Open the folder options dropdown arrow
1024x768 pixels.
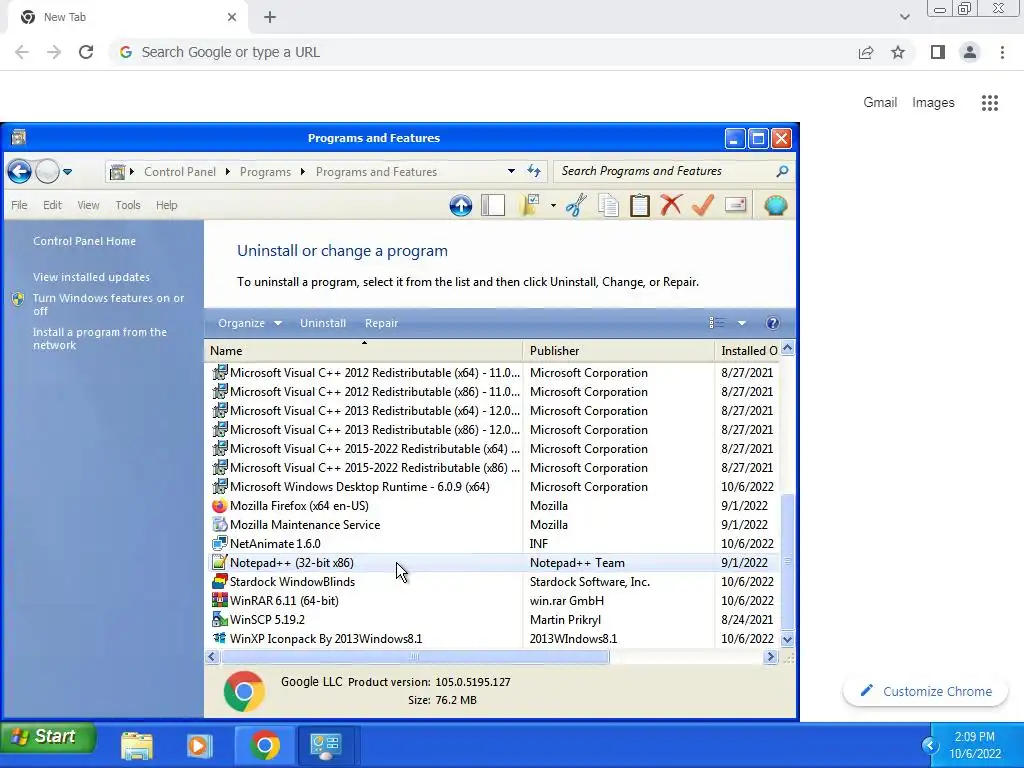pyautogui.click(x=553, y=205)
